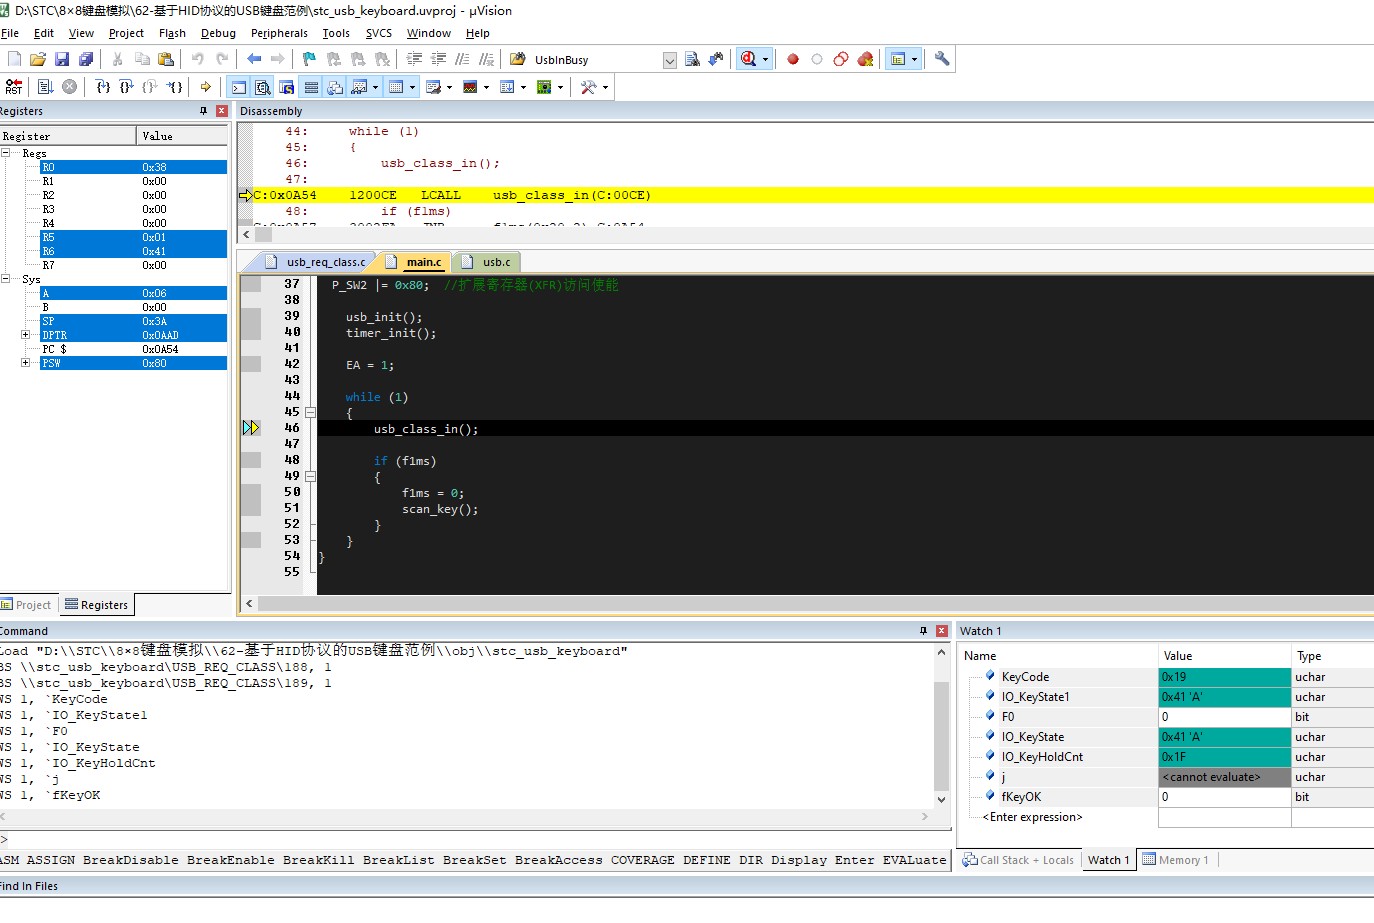Pin the Command panel

click(923, 631)
